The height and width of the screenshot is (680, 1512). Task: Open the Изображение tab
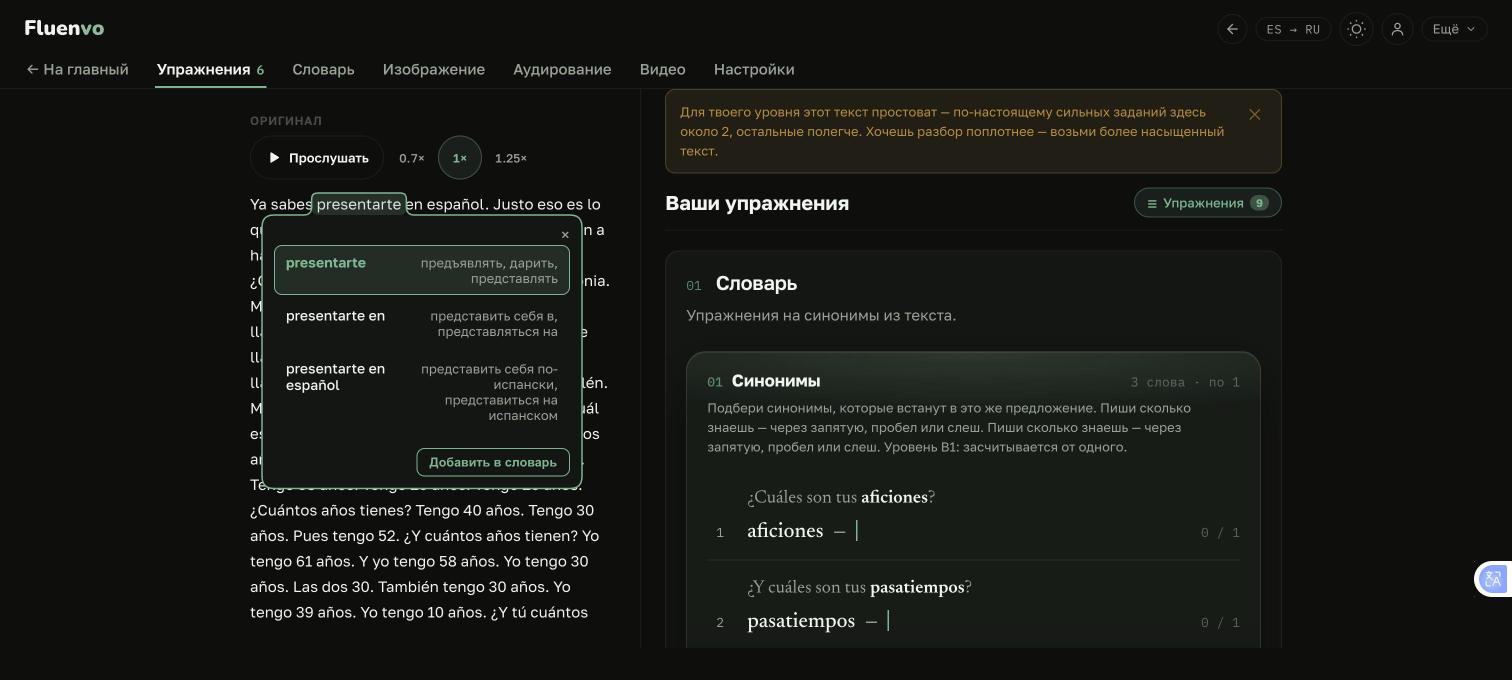433,69
